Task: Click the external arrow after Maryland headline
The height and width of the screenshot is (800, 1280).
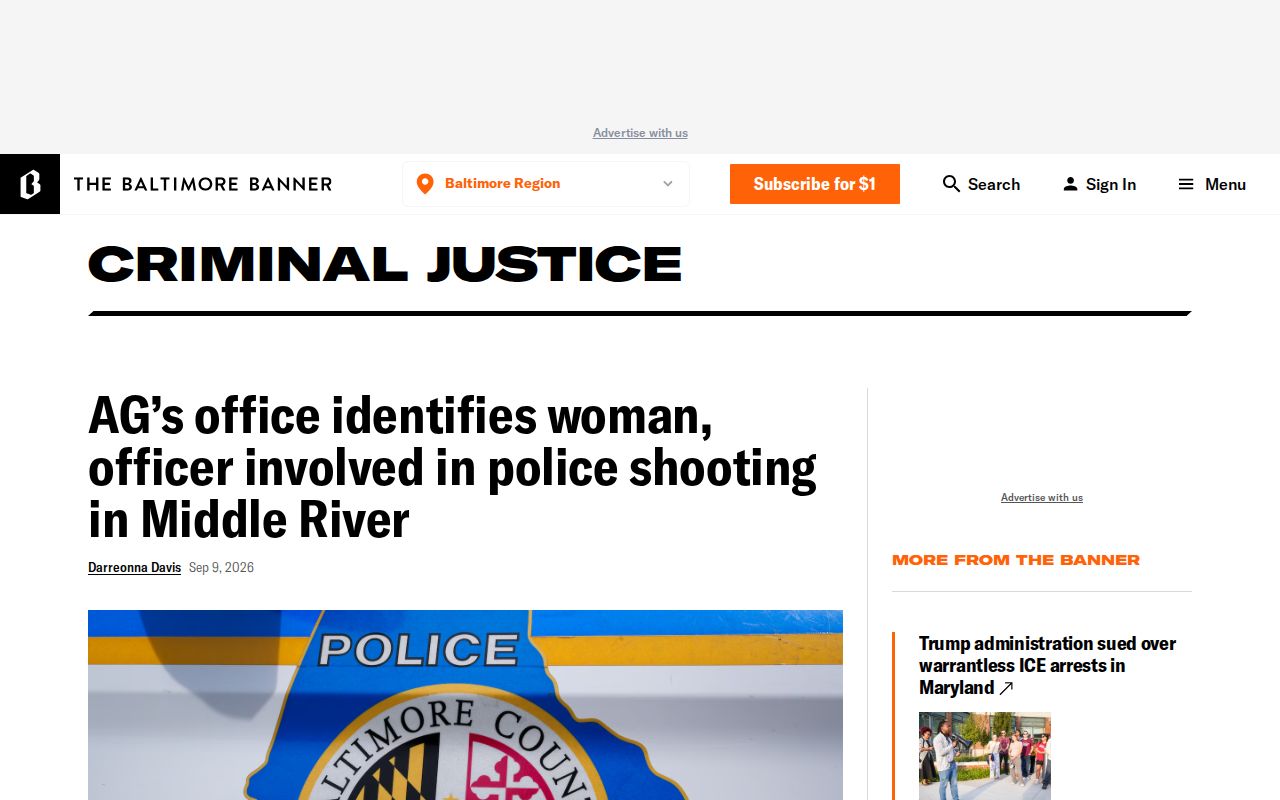Action: [1006, 688]
